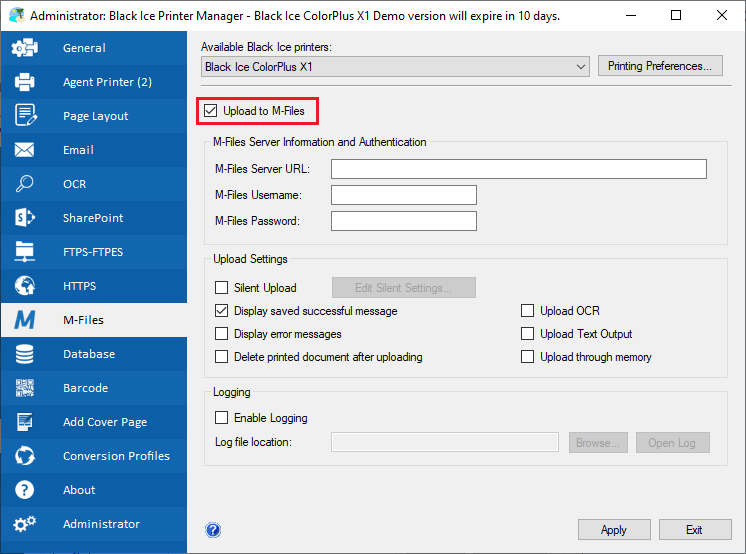Focus the M-Files Password input field

403,221
